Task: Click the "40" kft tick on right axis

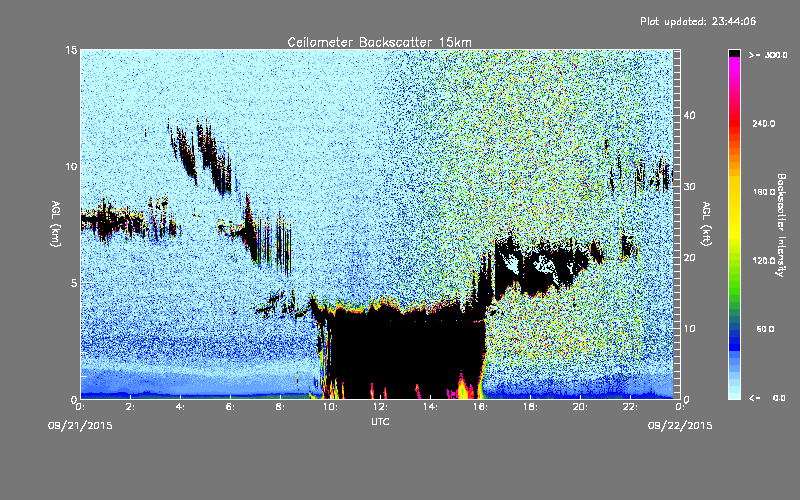Action: (x=689, y=115)
